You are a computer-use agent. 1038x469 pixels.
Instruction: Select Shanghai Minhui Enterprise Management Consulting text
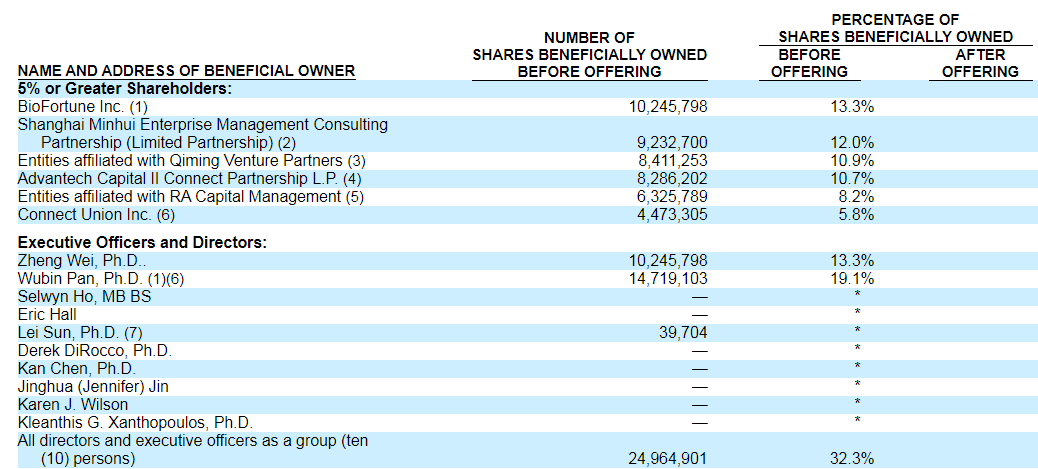(x=203, y=125)
